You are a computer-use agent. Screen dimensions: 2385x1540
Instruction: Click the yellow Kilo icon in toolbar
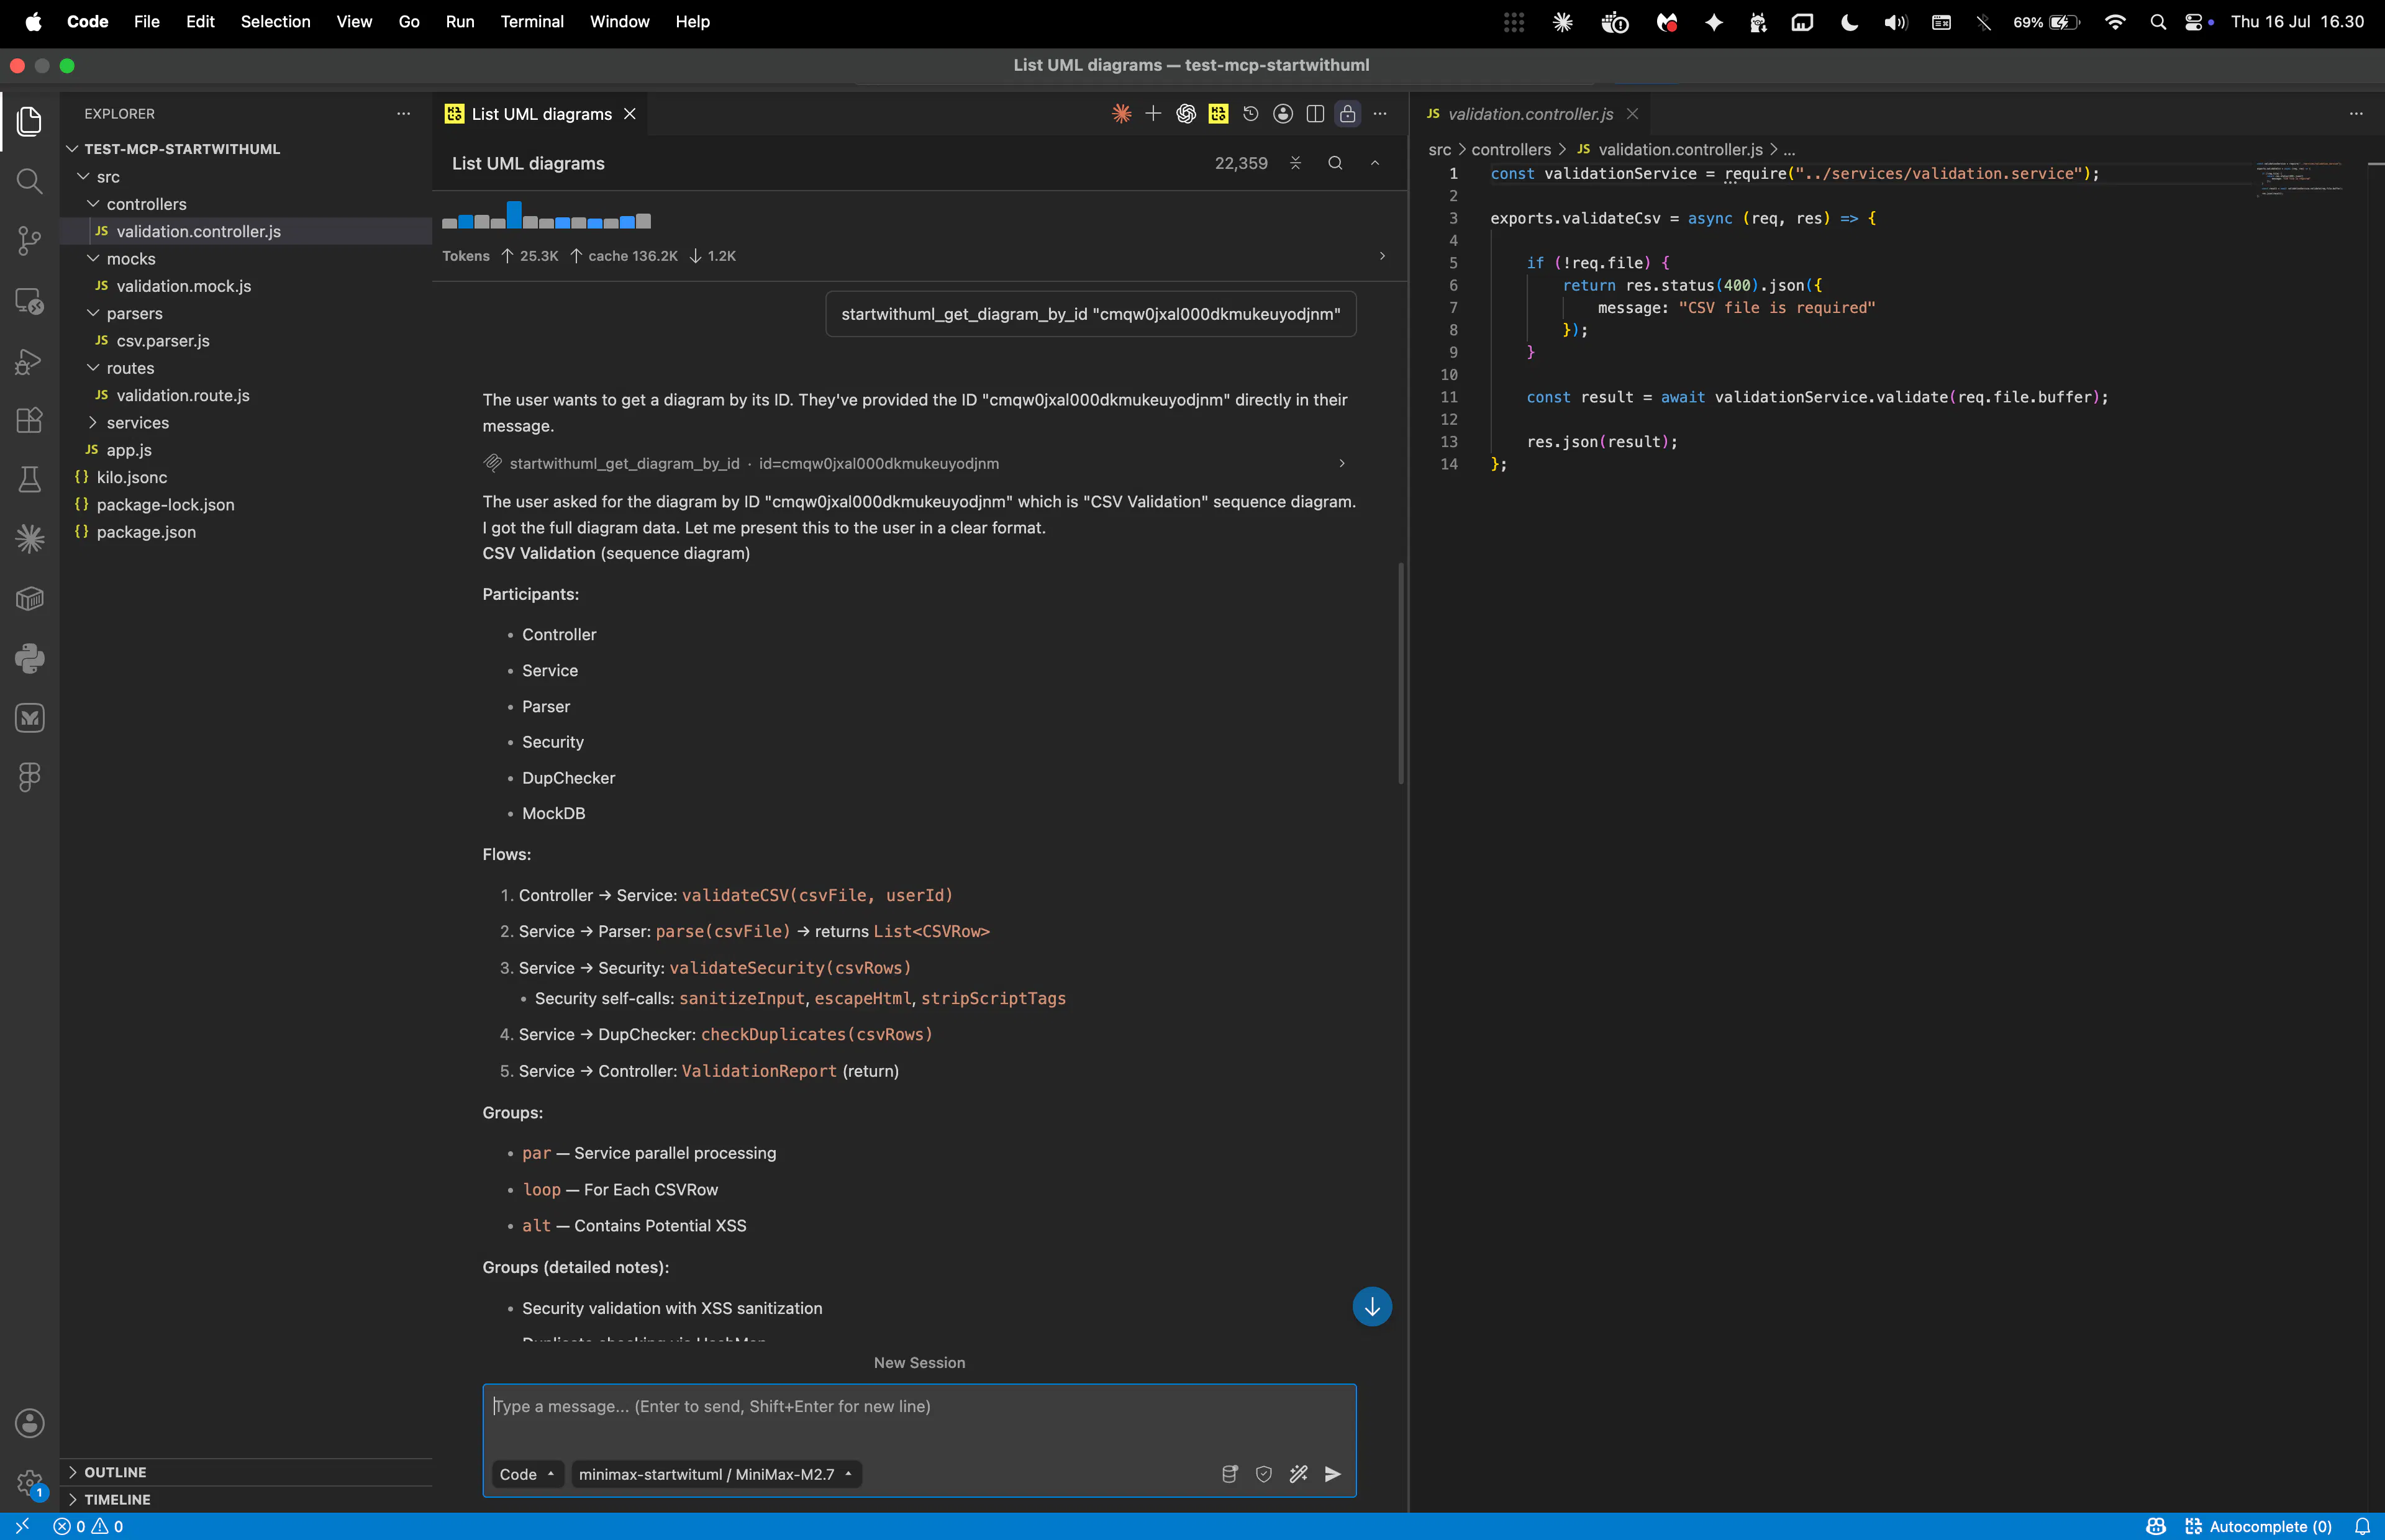point(1218,114)
